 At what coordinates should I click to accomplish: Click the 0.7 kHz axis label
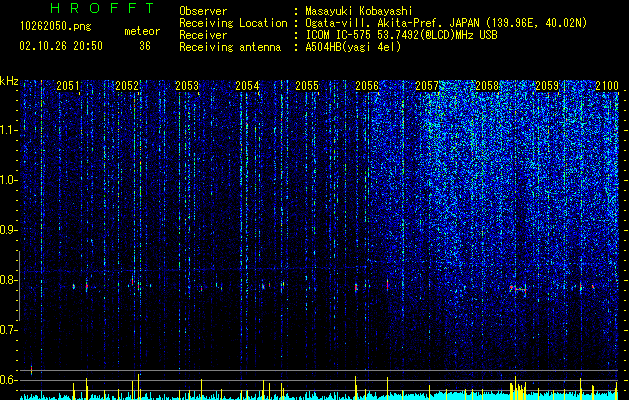click(8, 330)
